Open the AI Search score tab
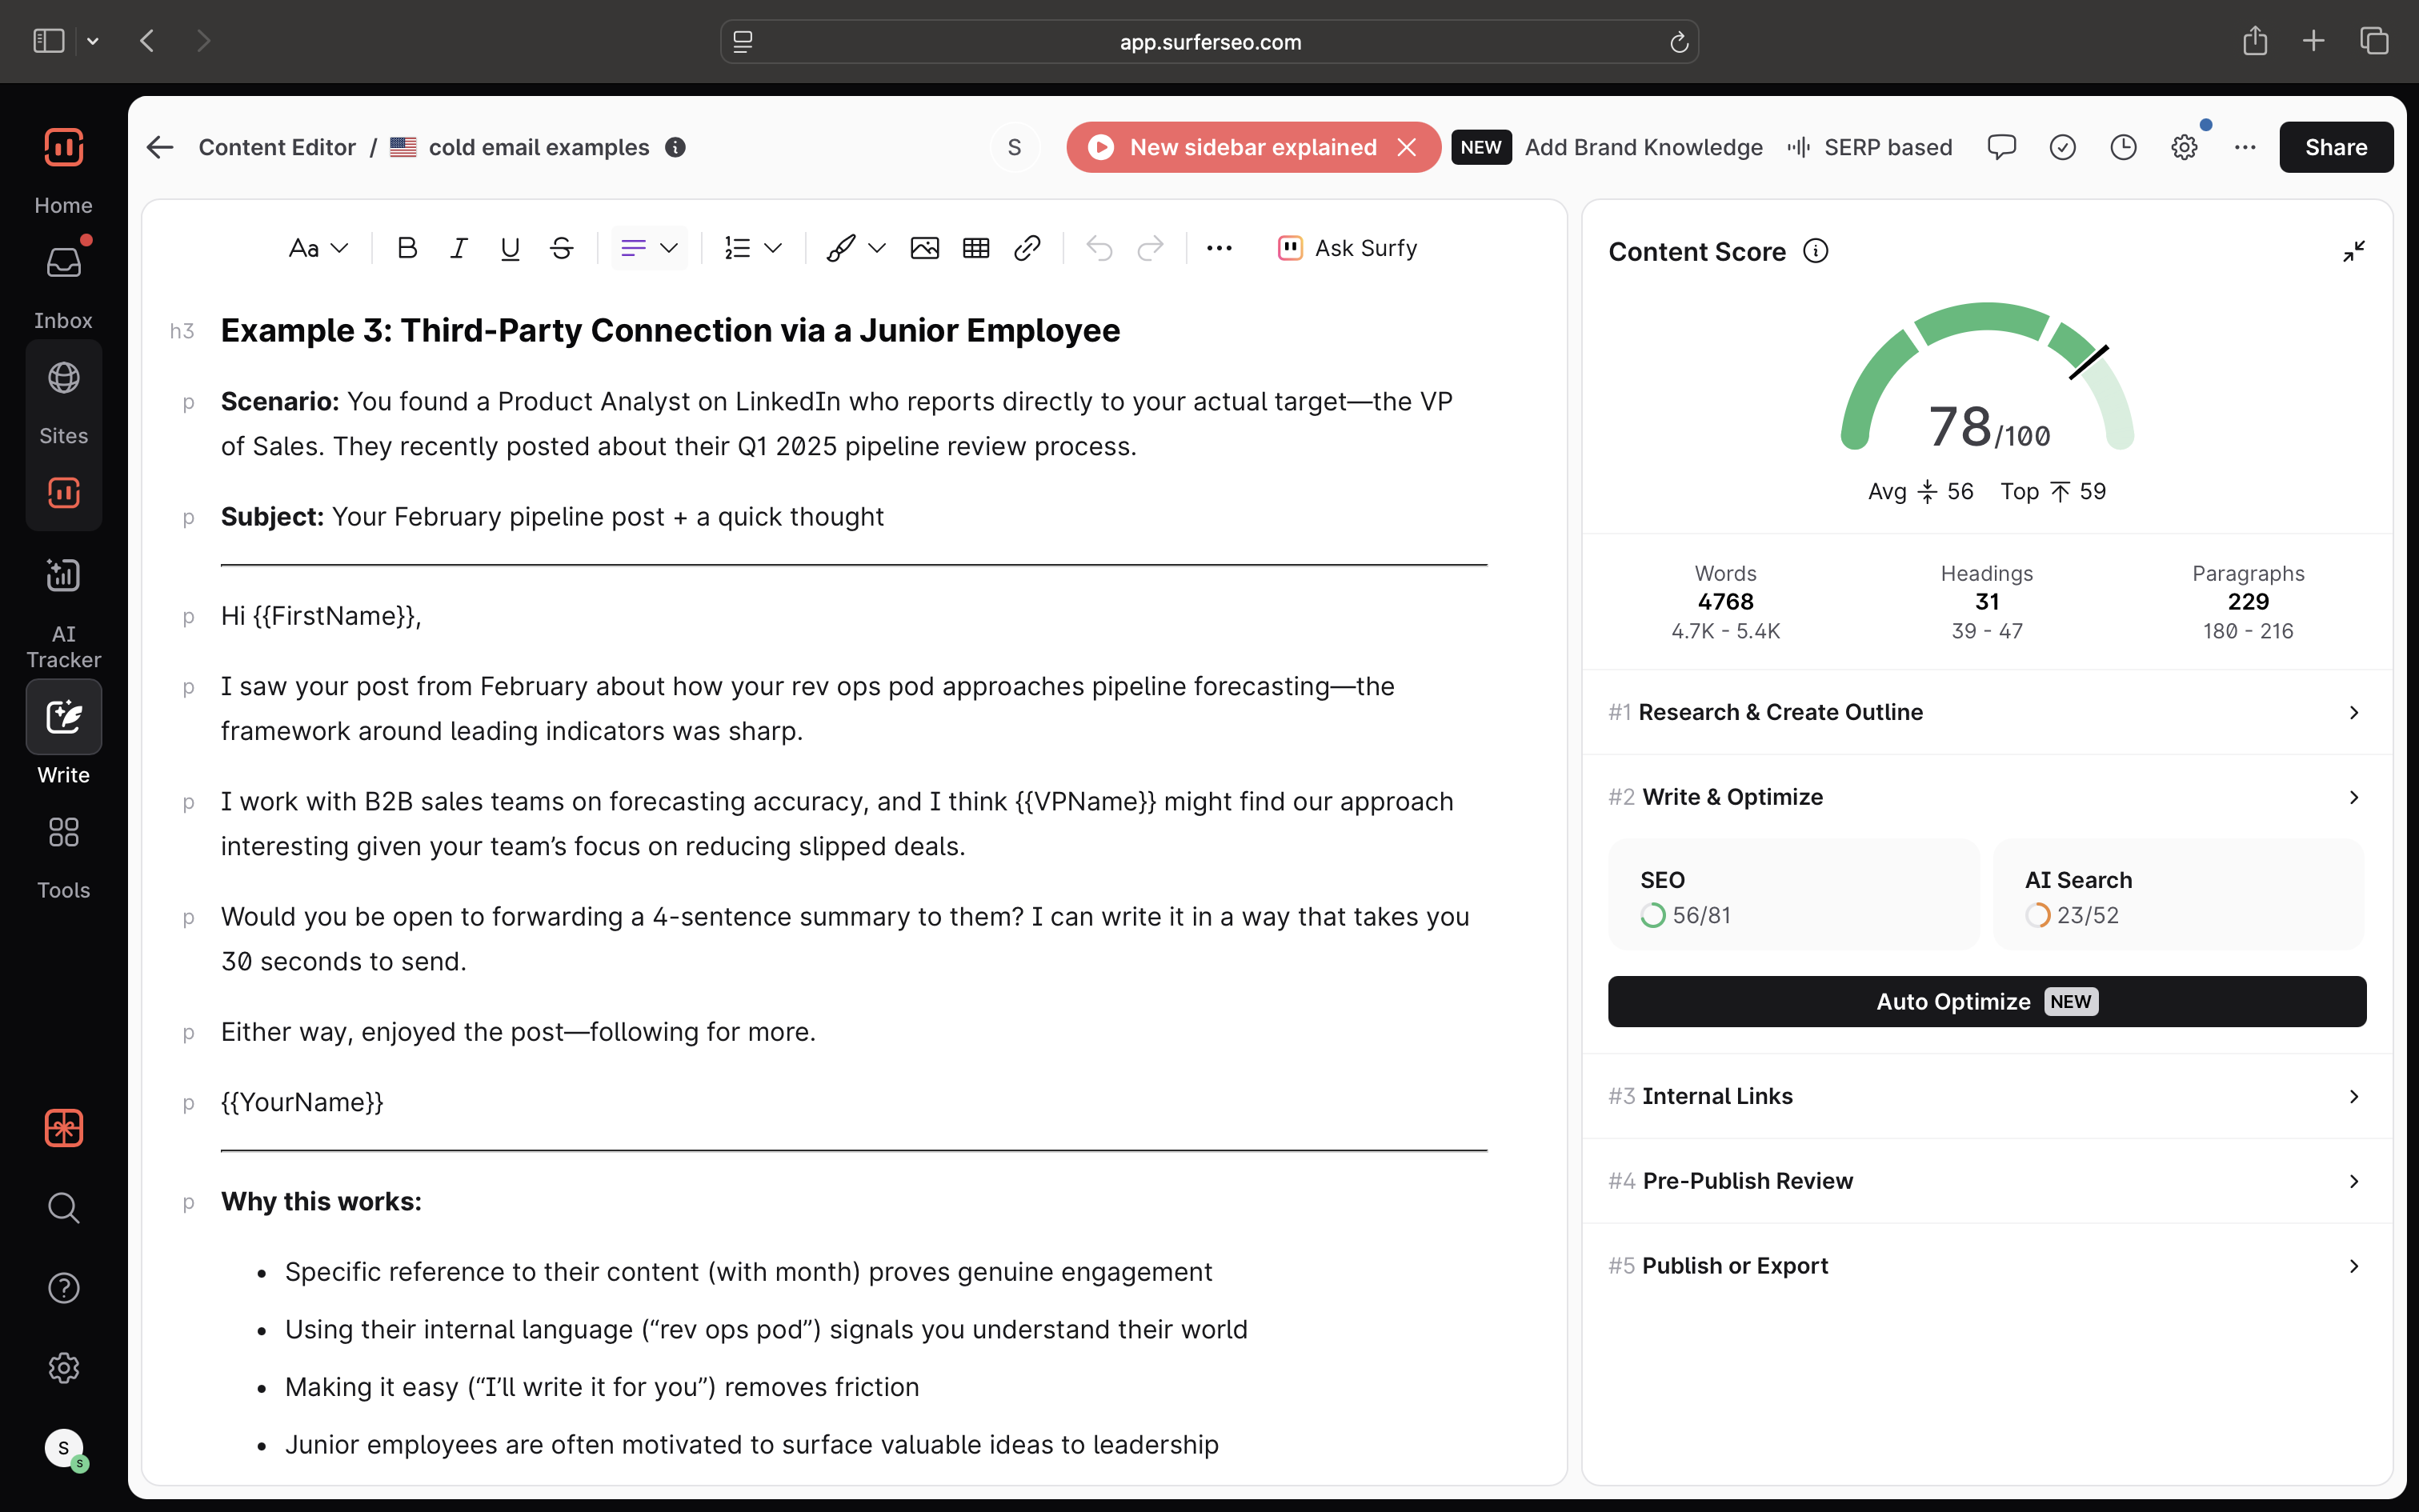2419x1512 pixels. [x=2177, y=895]
